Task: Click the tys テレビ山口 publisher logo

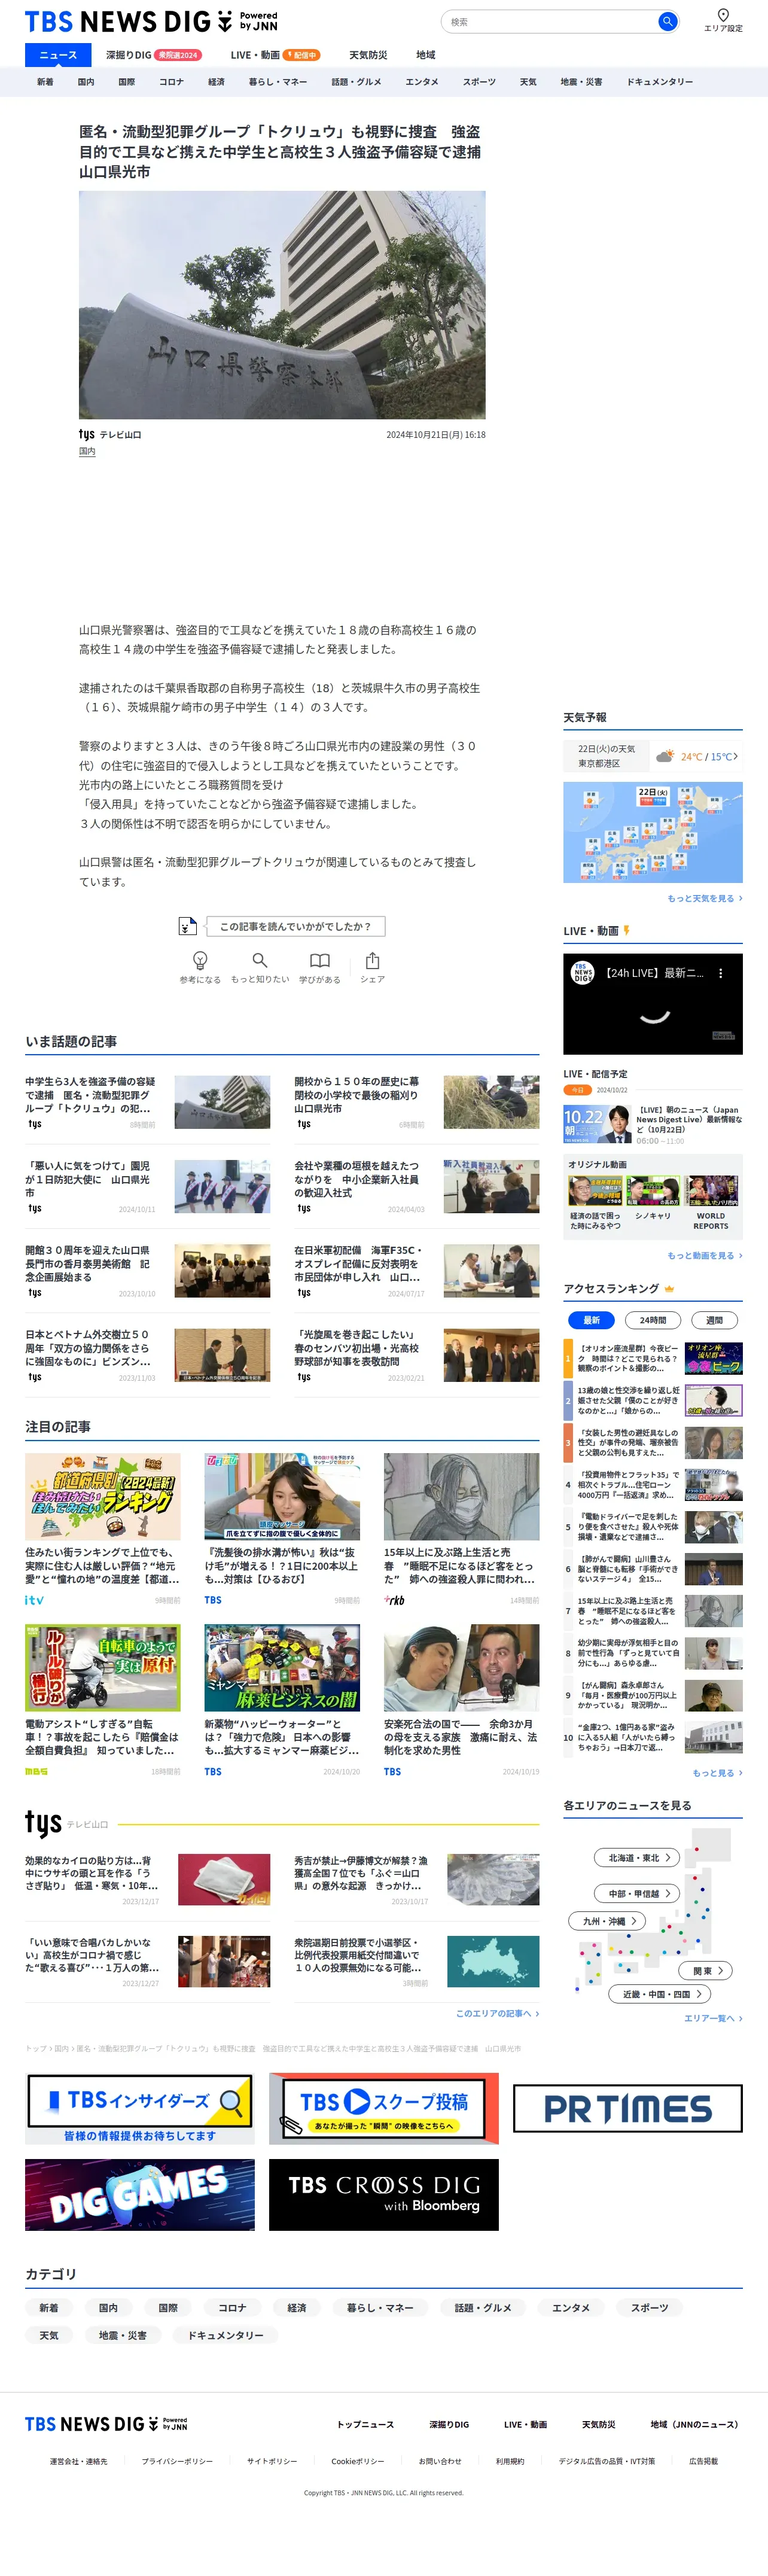Action: [x=110, y=434]
